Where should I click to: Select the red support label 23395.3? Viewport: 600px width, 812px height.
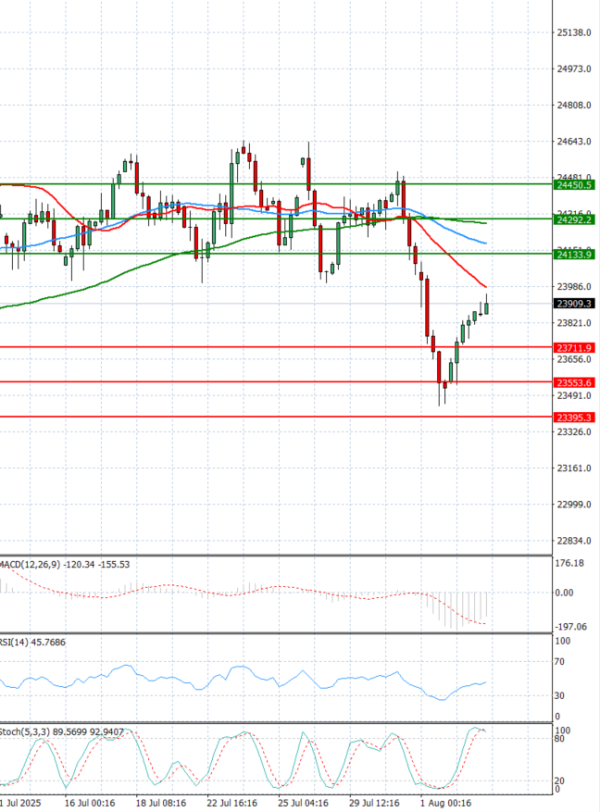pos(574,417)
